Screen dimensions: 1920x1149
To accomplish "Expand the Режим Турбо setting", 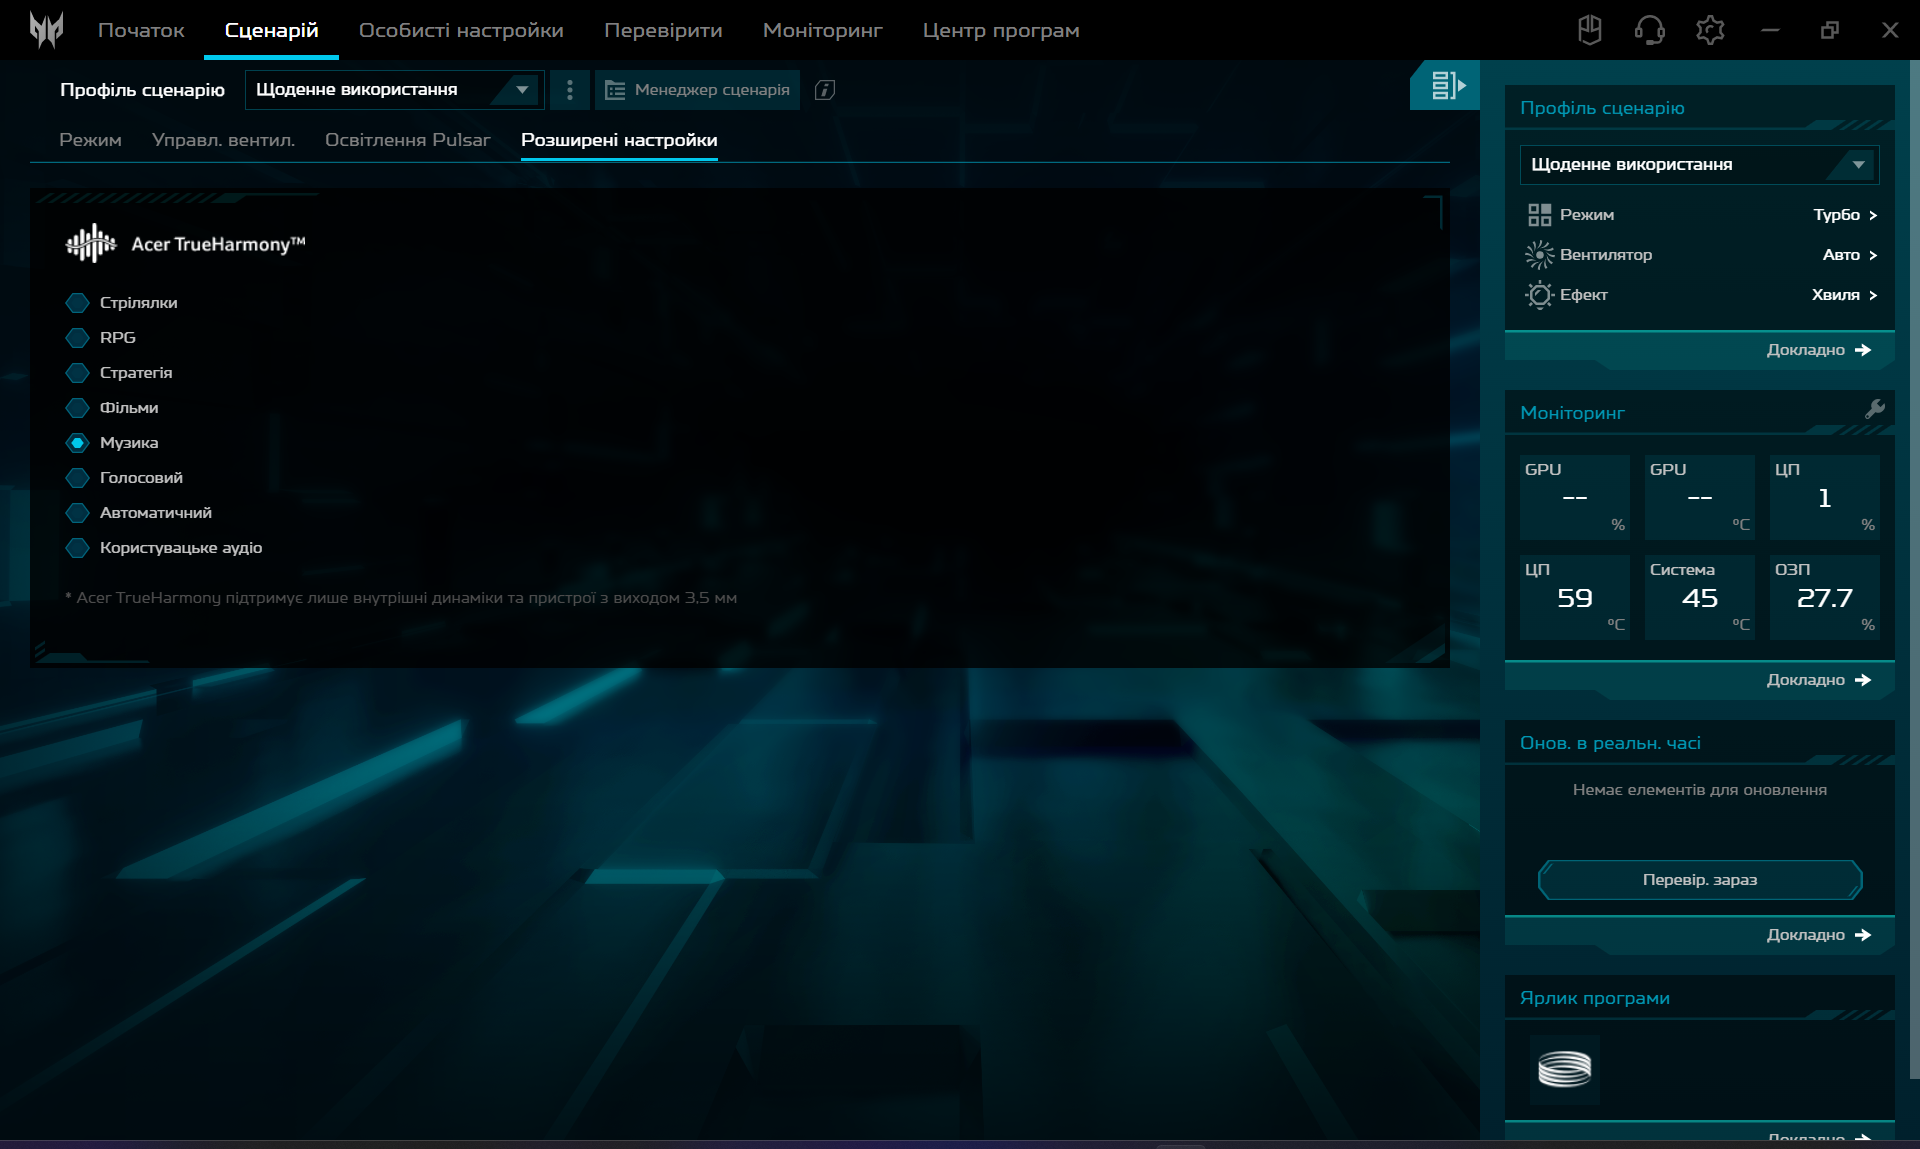I will click(1845, 215).
